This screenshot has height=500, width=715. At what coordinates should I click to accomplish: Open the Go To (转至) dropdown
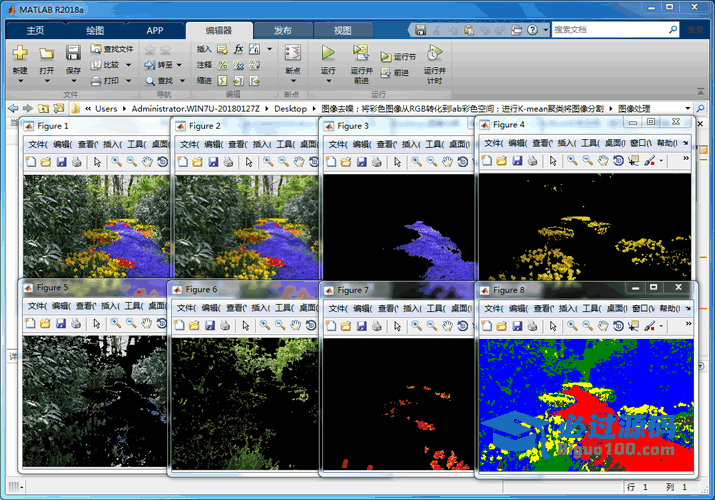(x=179, y=65)
